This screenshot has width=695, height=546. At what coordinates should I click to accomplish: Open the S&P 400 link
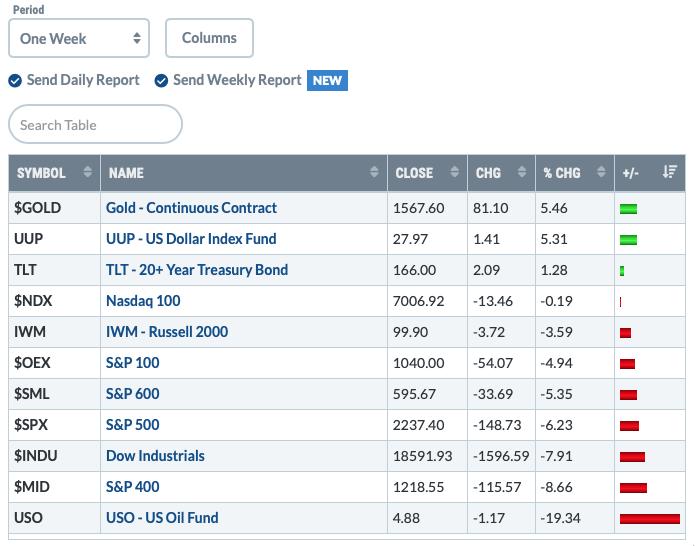[x=133, y=487]
